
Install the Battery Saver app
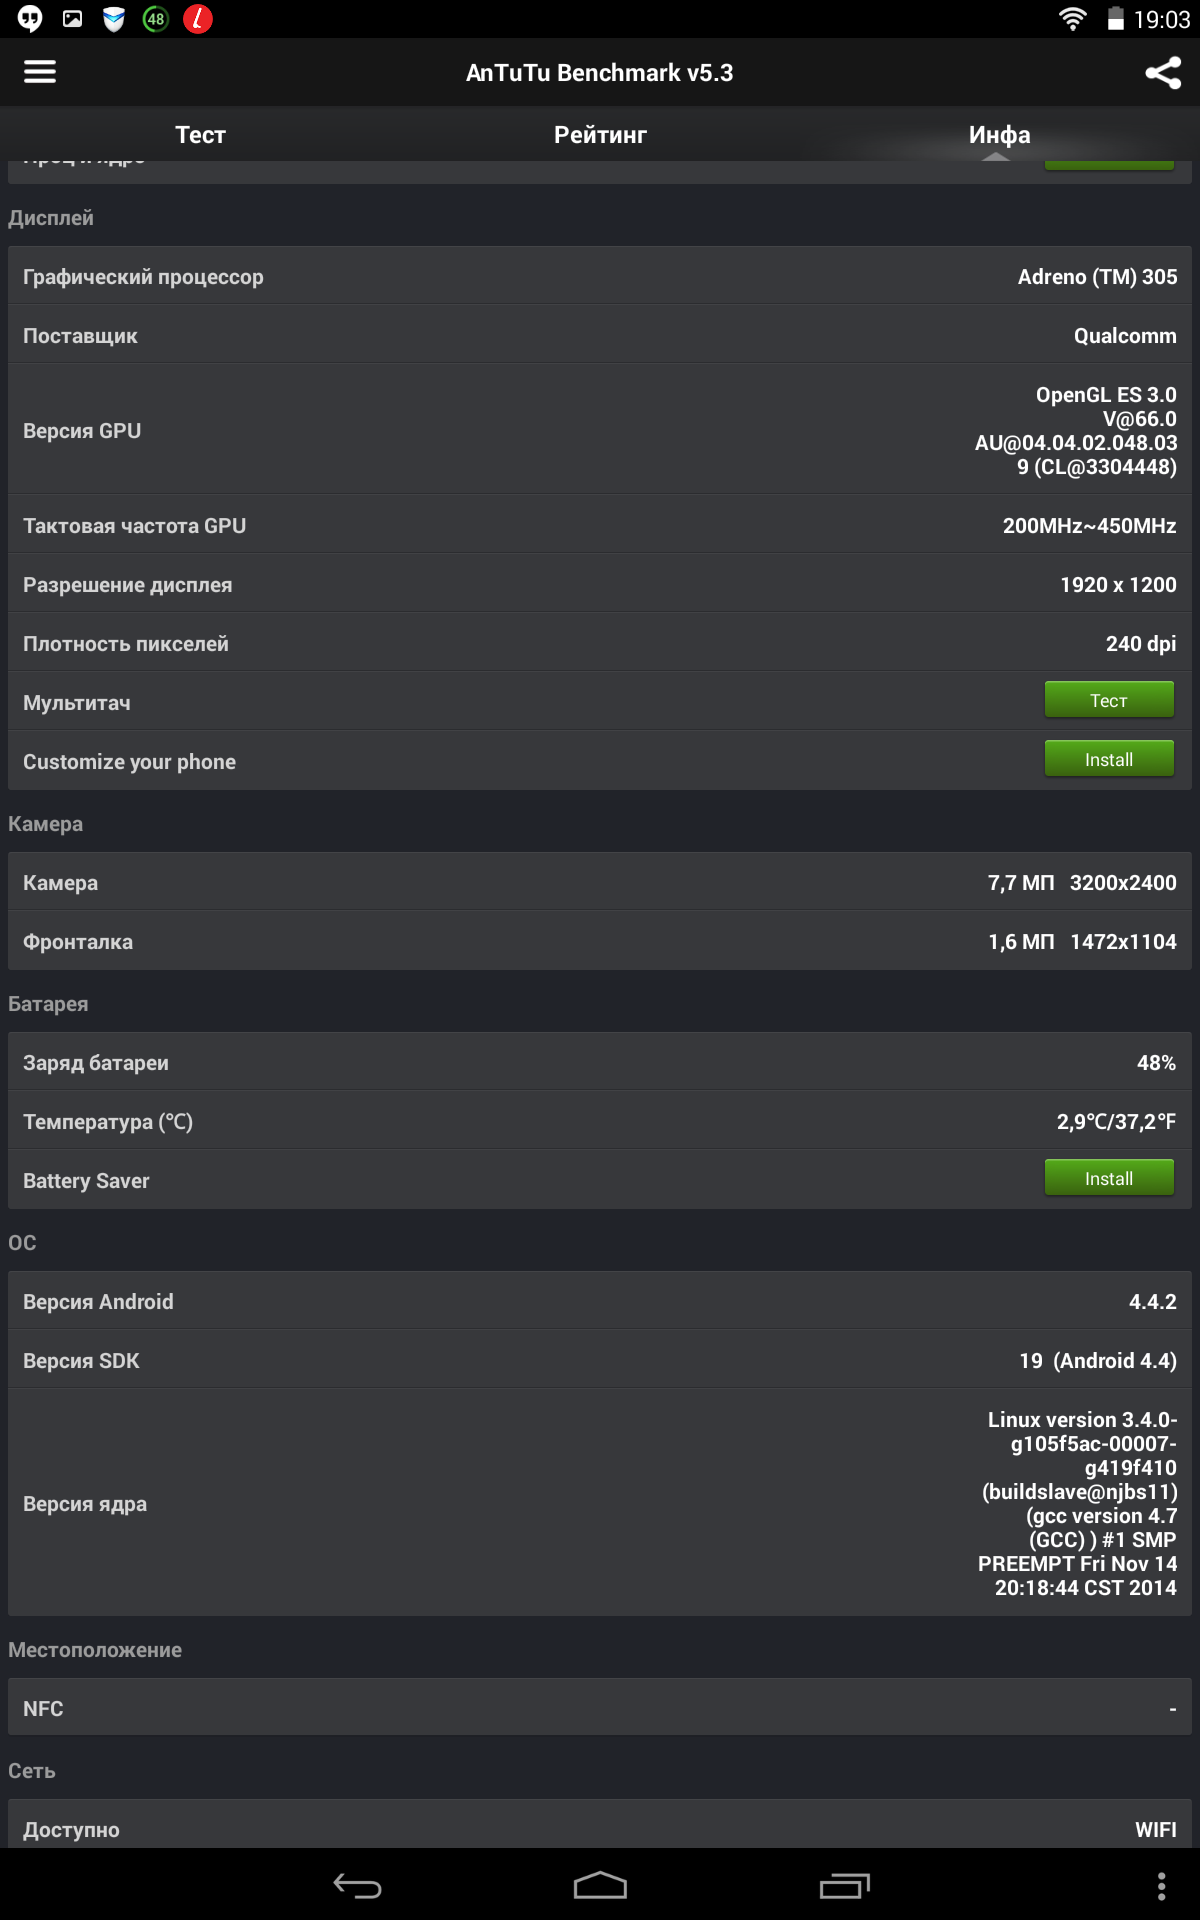(x=1109, y=1178)
